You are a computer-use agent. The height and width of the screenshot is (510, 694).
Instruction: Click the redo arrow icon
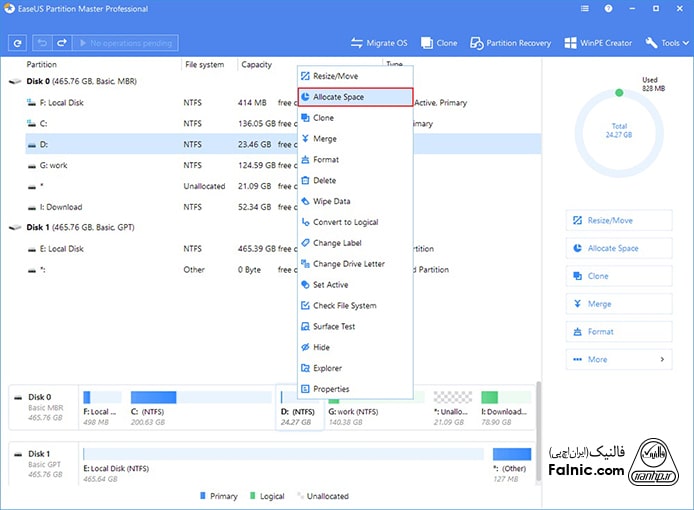pyautogui.click(x=62, y=43)
